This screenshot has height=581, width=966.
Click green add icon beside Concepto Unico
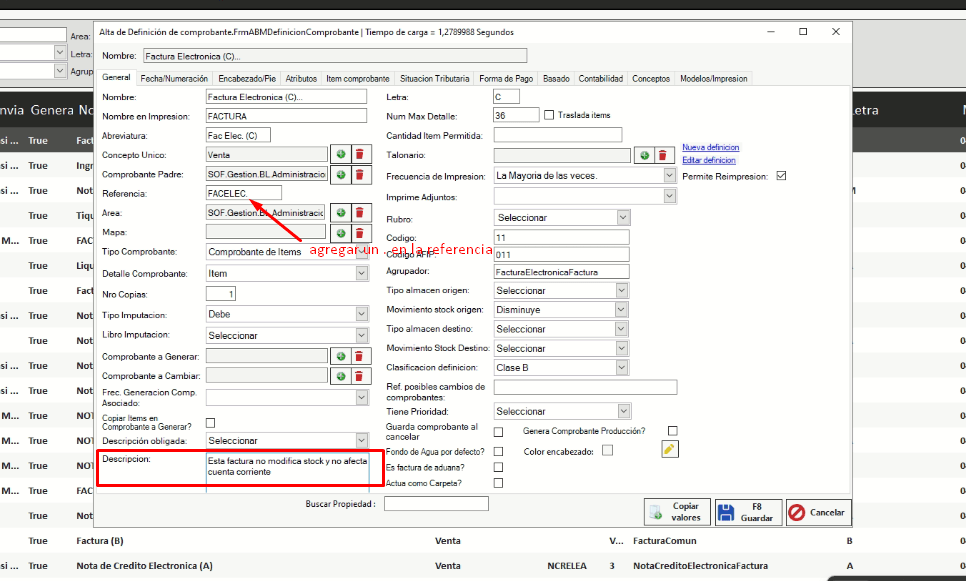pos(341,155)
